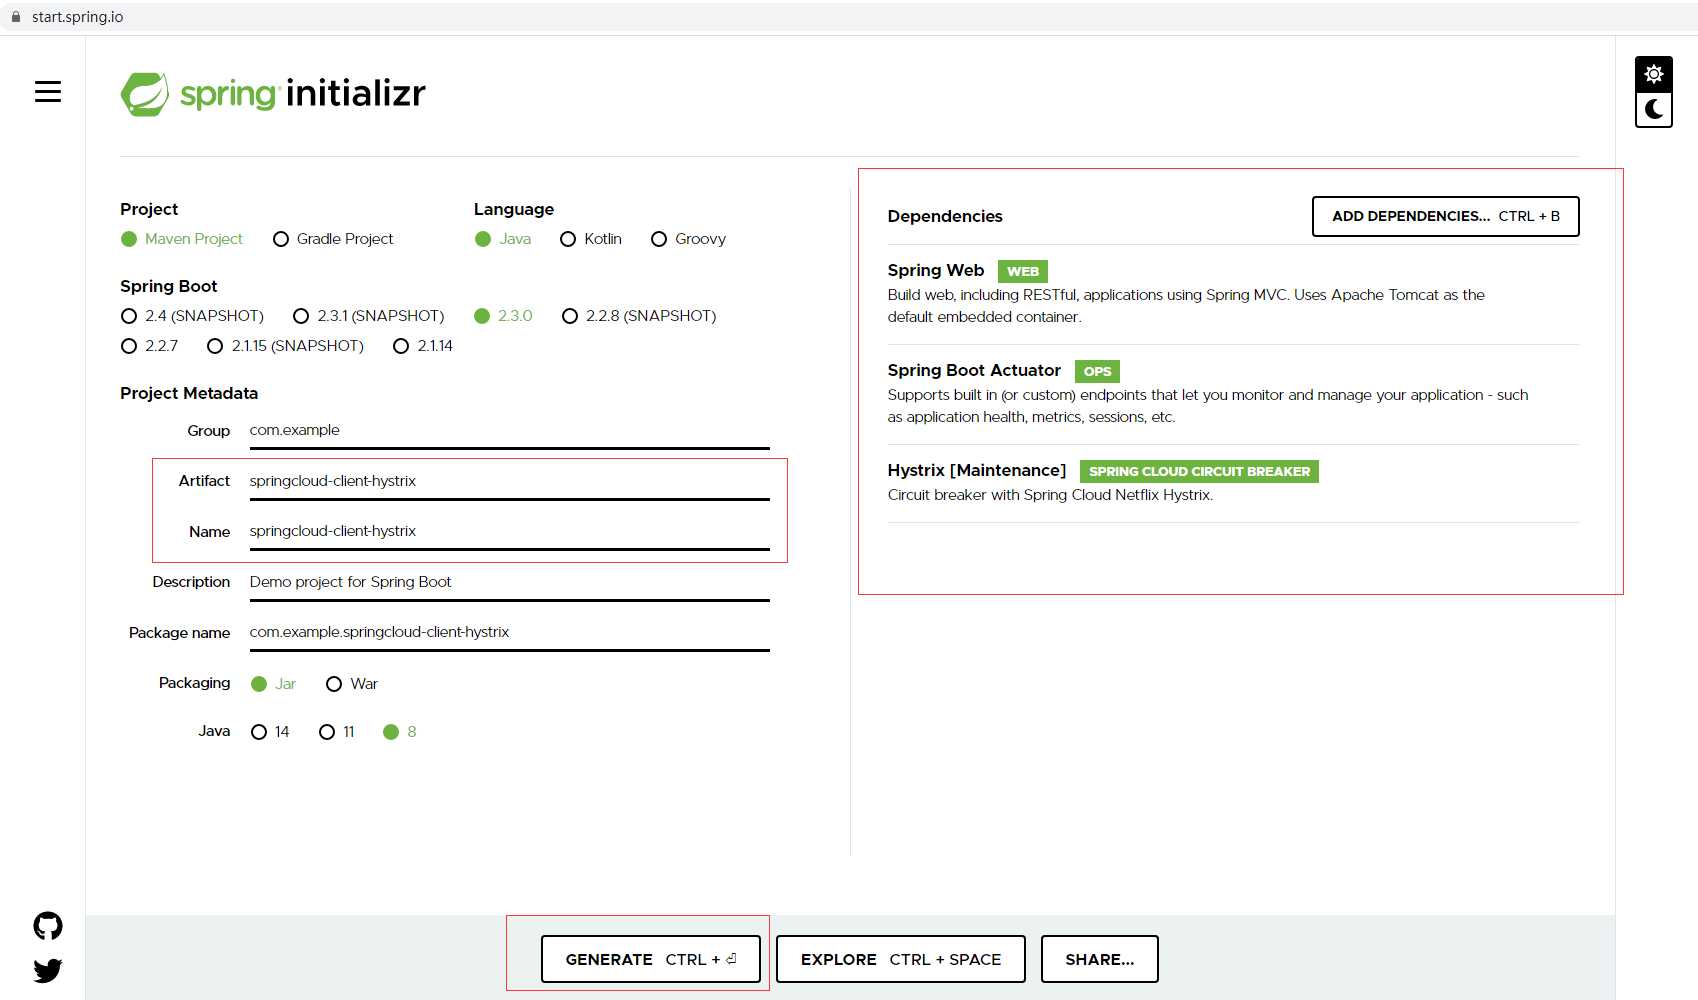The width and height of the screenshot is (1698, 1000).
Task: Choose Jar packaging
Action: [273, 684]
